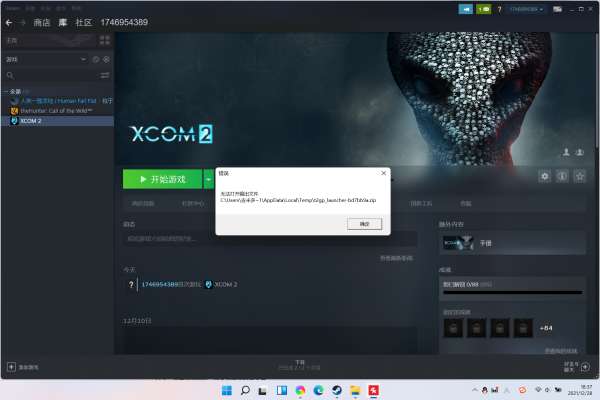Show the +84 more achievements
Screen dimensions: 600x400
point(546,328)
